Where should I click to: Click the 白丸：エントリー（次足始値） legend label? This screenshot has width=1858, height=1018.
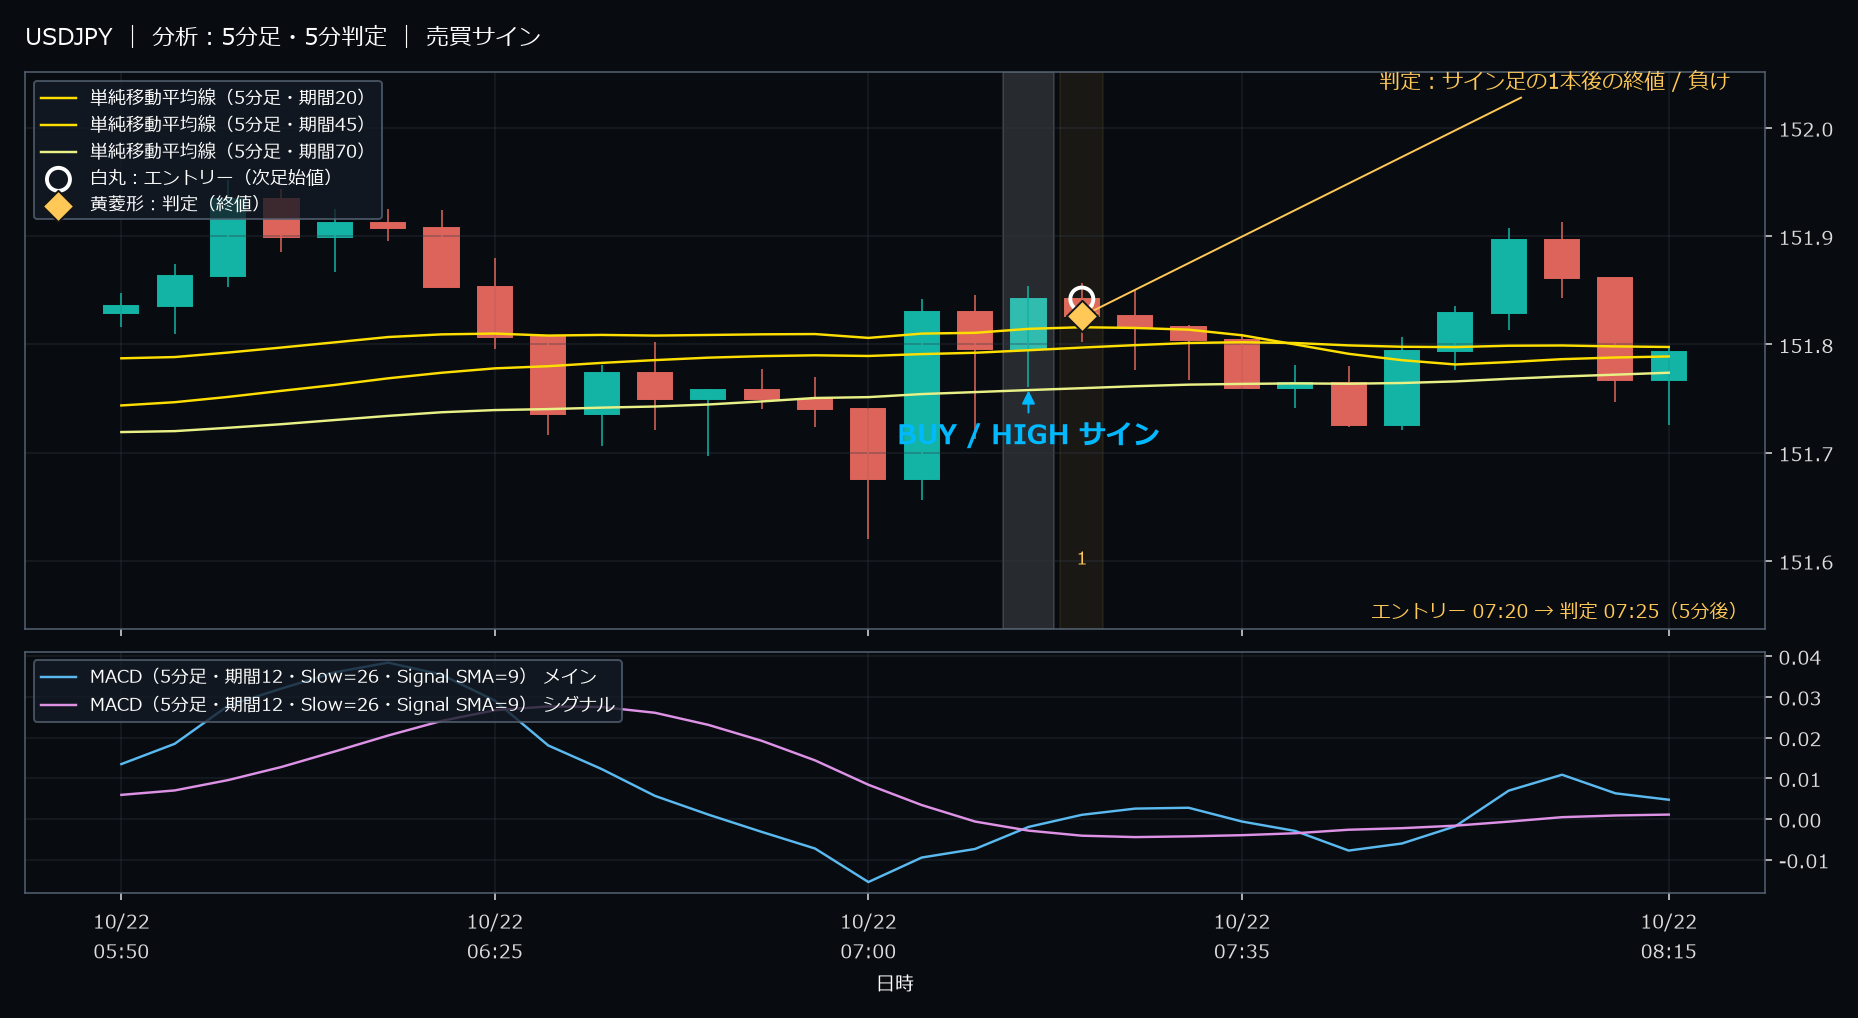(211, 178)
